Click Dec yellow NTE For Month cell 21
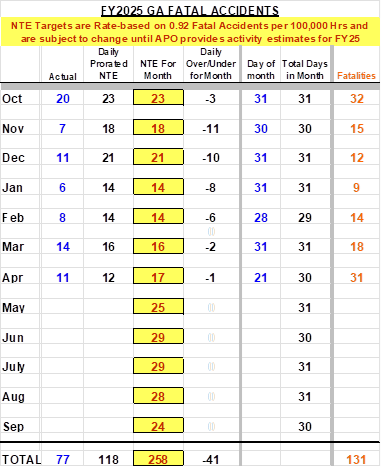Viewport: 381px width, 467px height. [158, 157]
